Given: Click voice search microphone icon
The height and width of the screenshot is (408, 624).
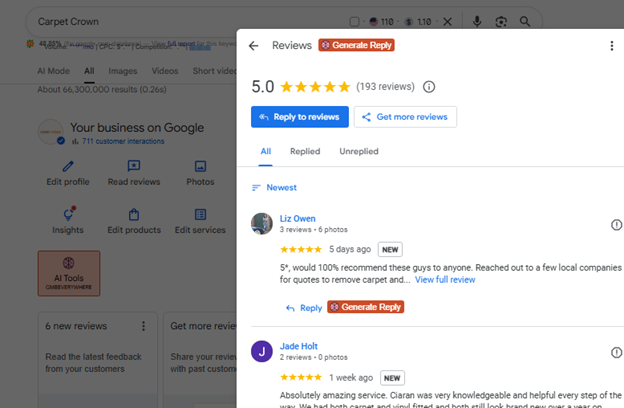Looking at the screenshot, I should click(476, 21).
